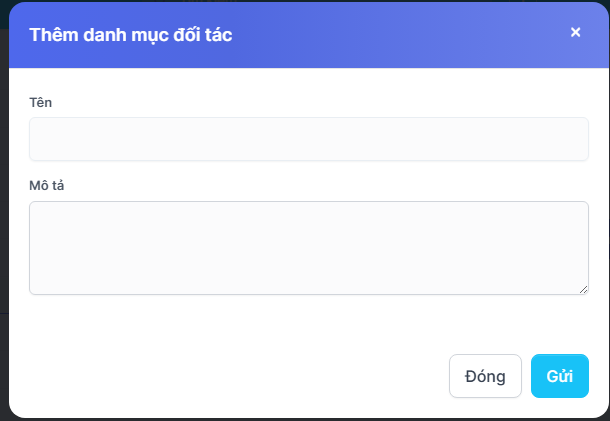Click the Thêm danh mục đối tác title
The height and width of the screenshot is (421, 610).
(x=131, y=35)
